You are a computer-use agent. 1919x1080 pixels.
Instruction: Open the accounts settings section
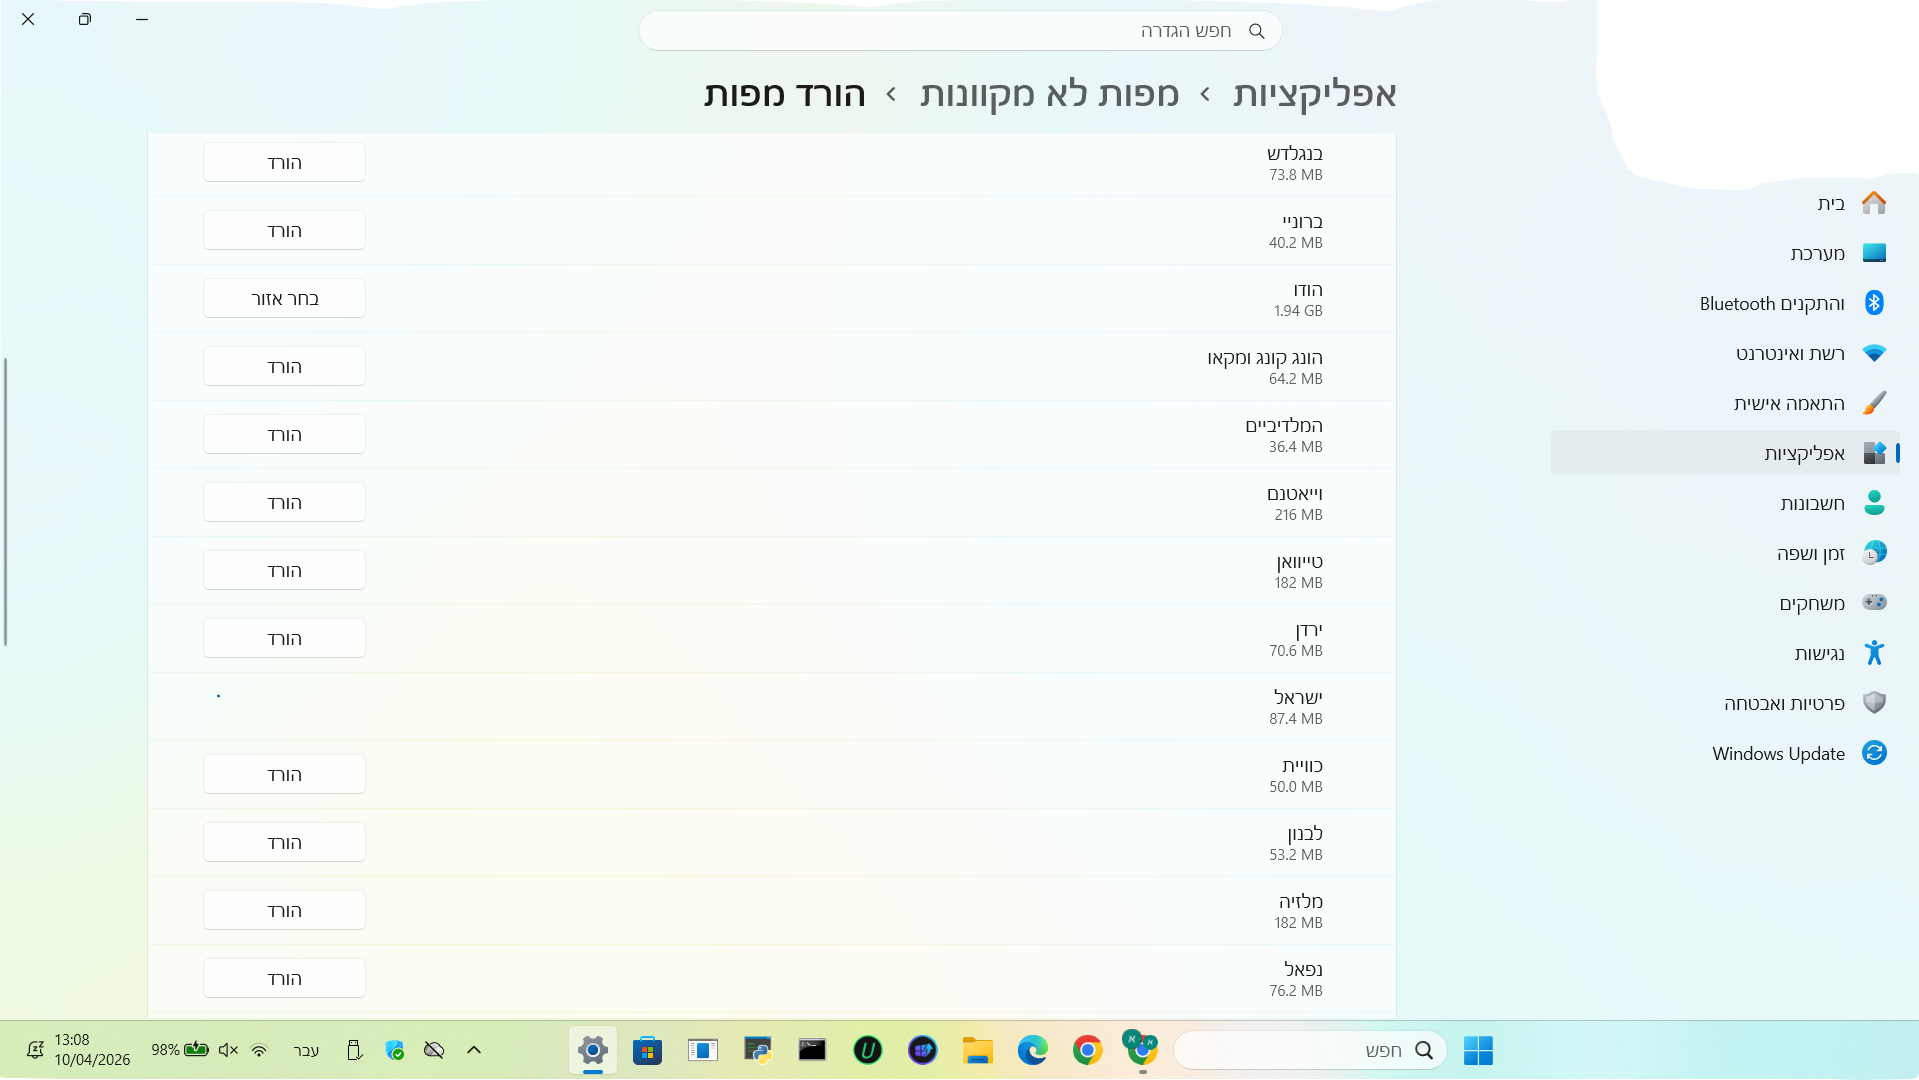pos(1813,503)
